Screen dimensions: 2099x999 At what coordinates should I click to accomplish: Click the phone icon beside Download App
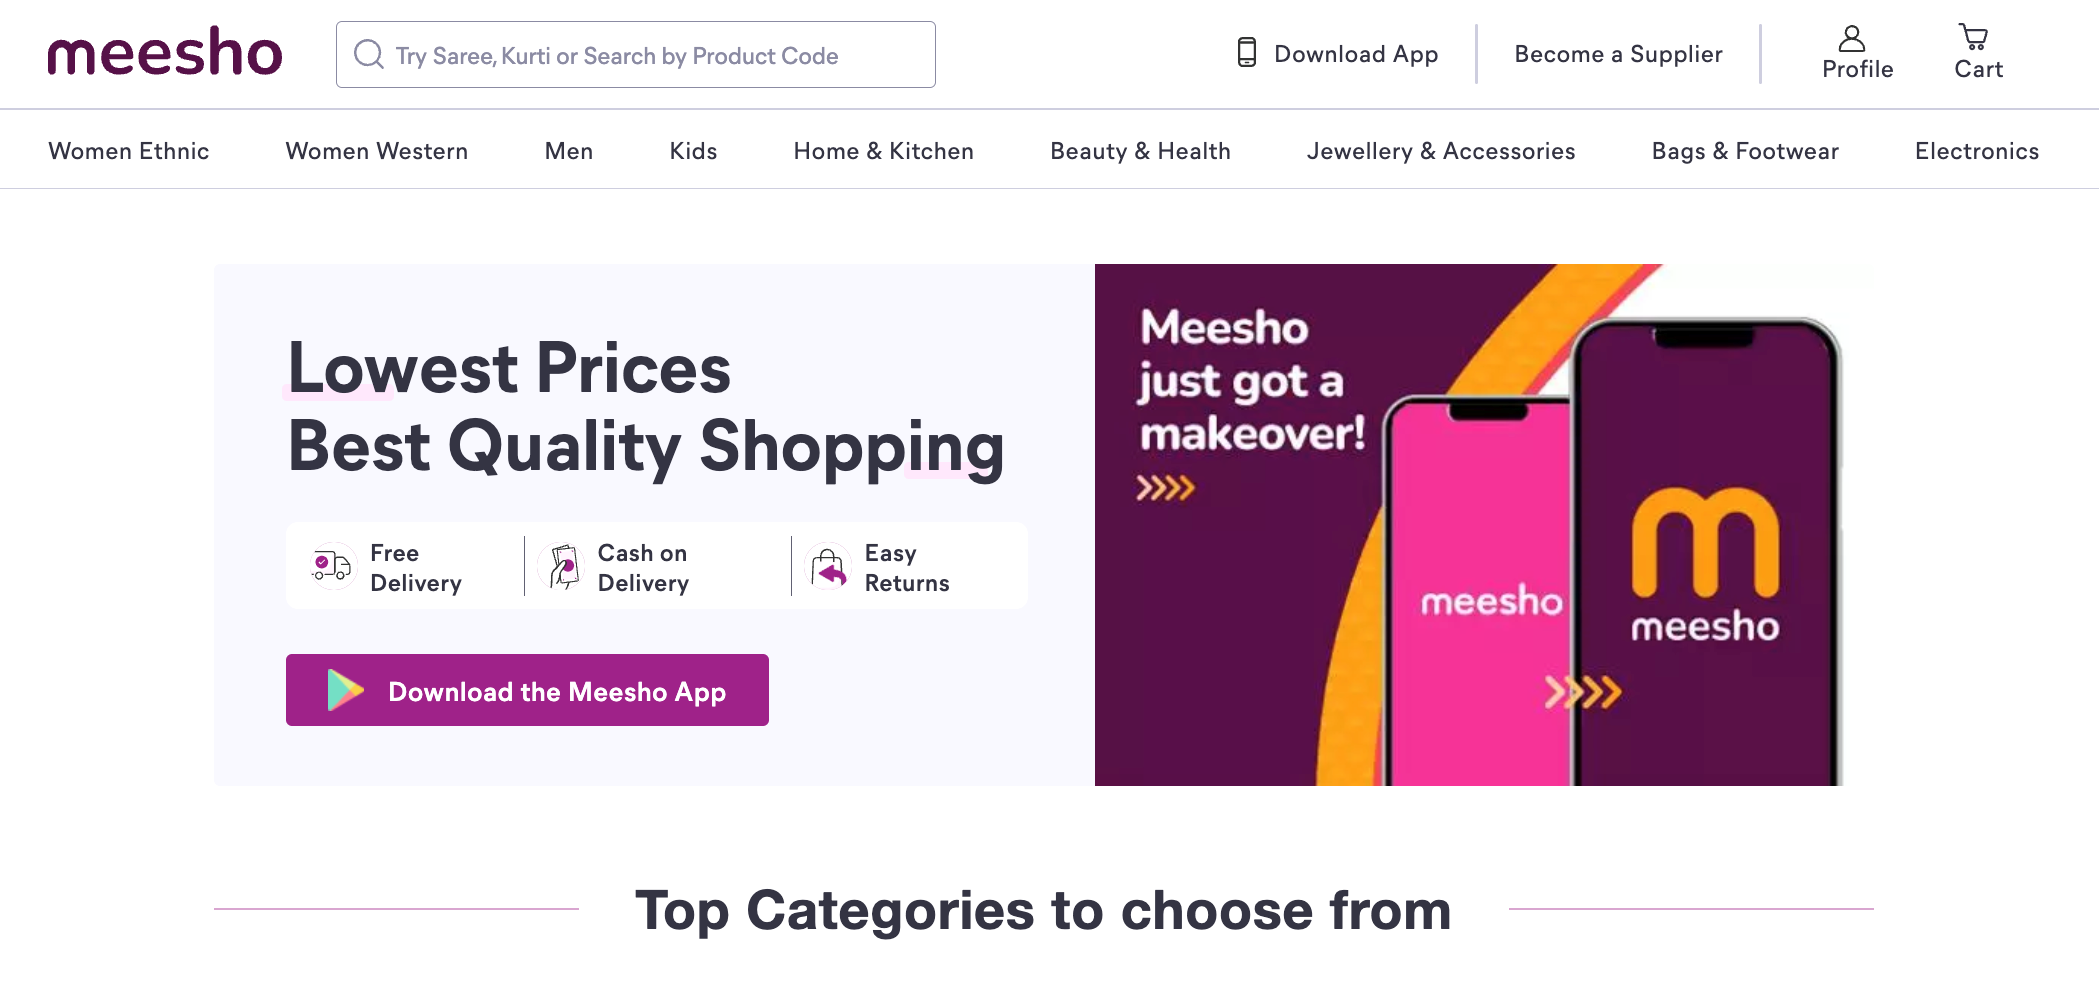pyautogui.click(x=1246, y=53)
